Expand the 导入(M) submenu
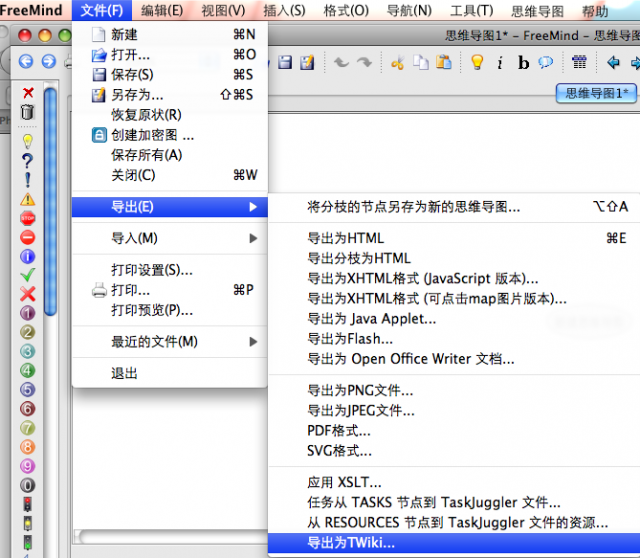 click(x=170, y=238)
